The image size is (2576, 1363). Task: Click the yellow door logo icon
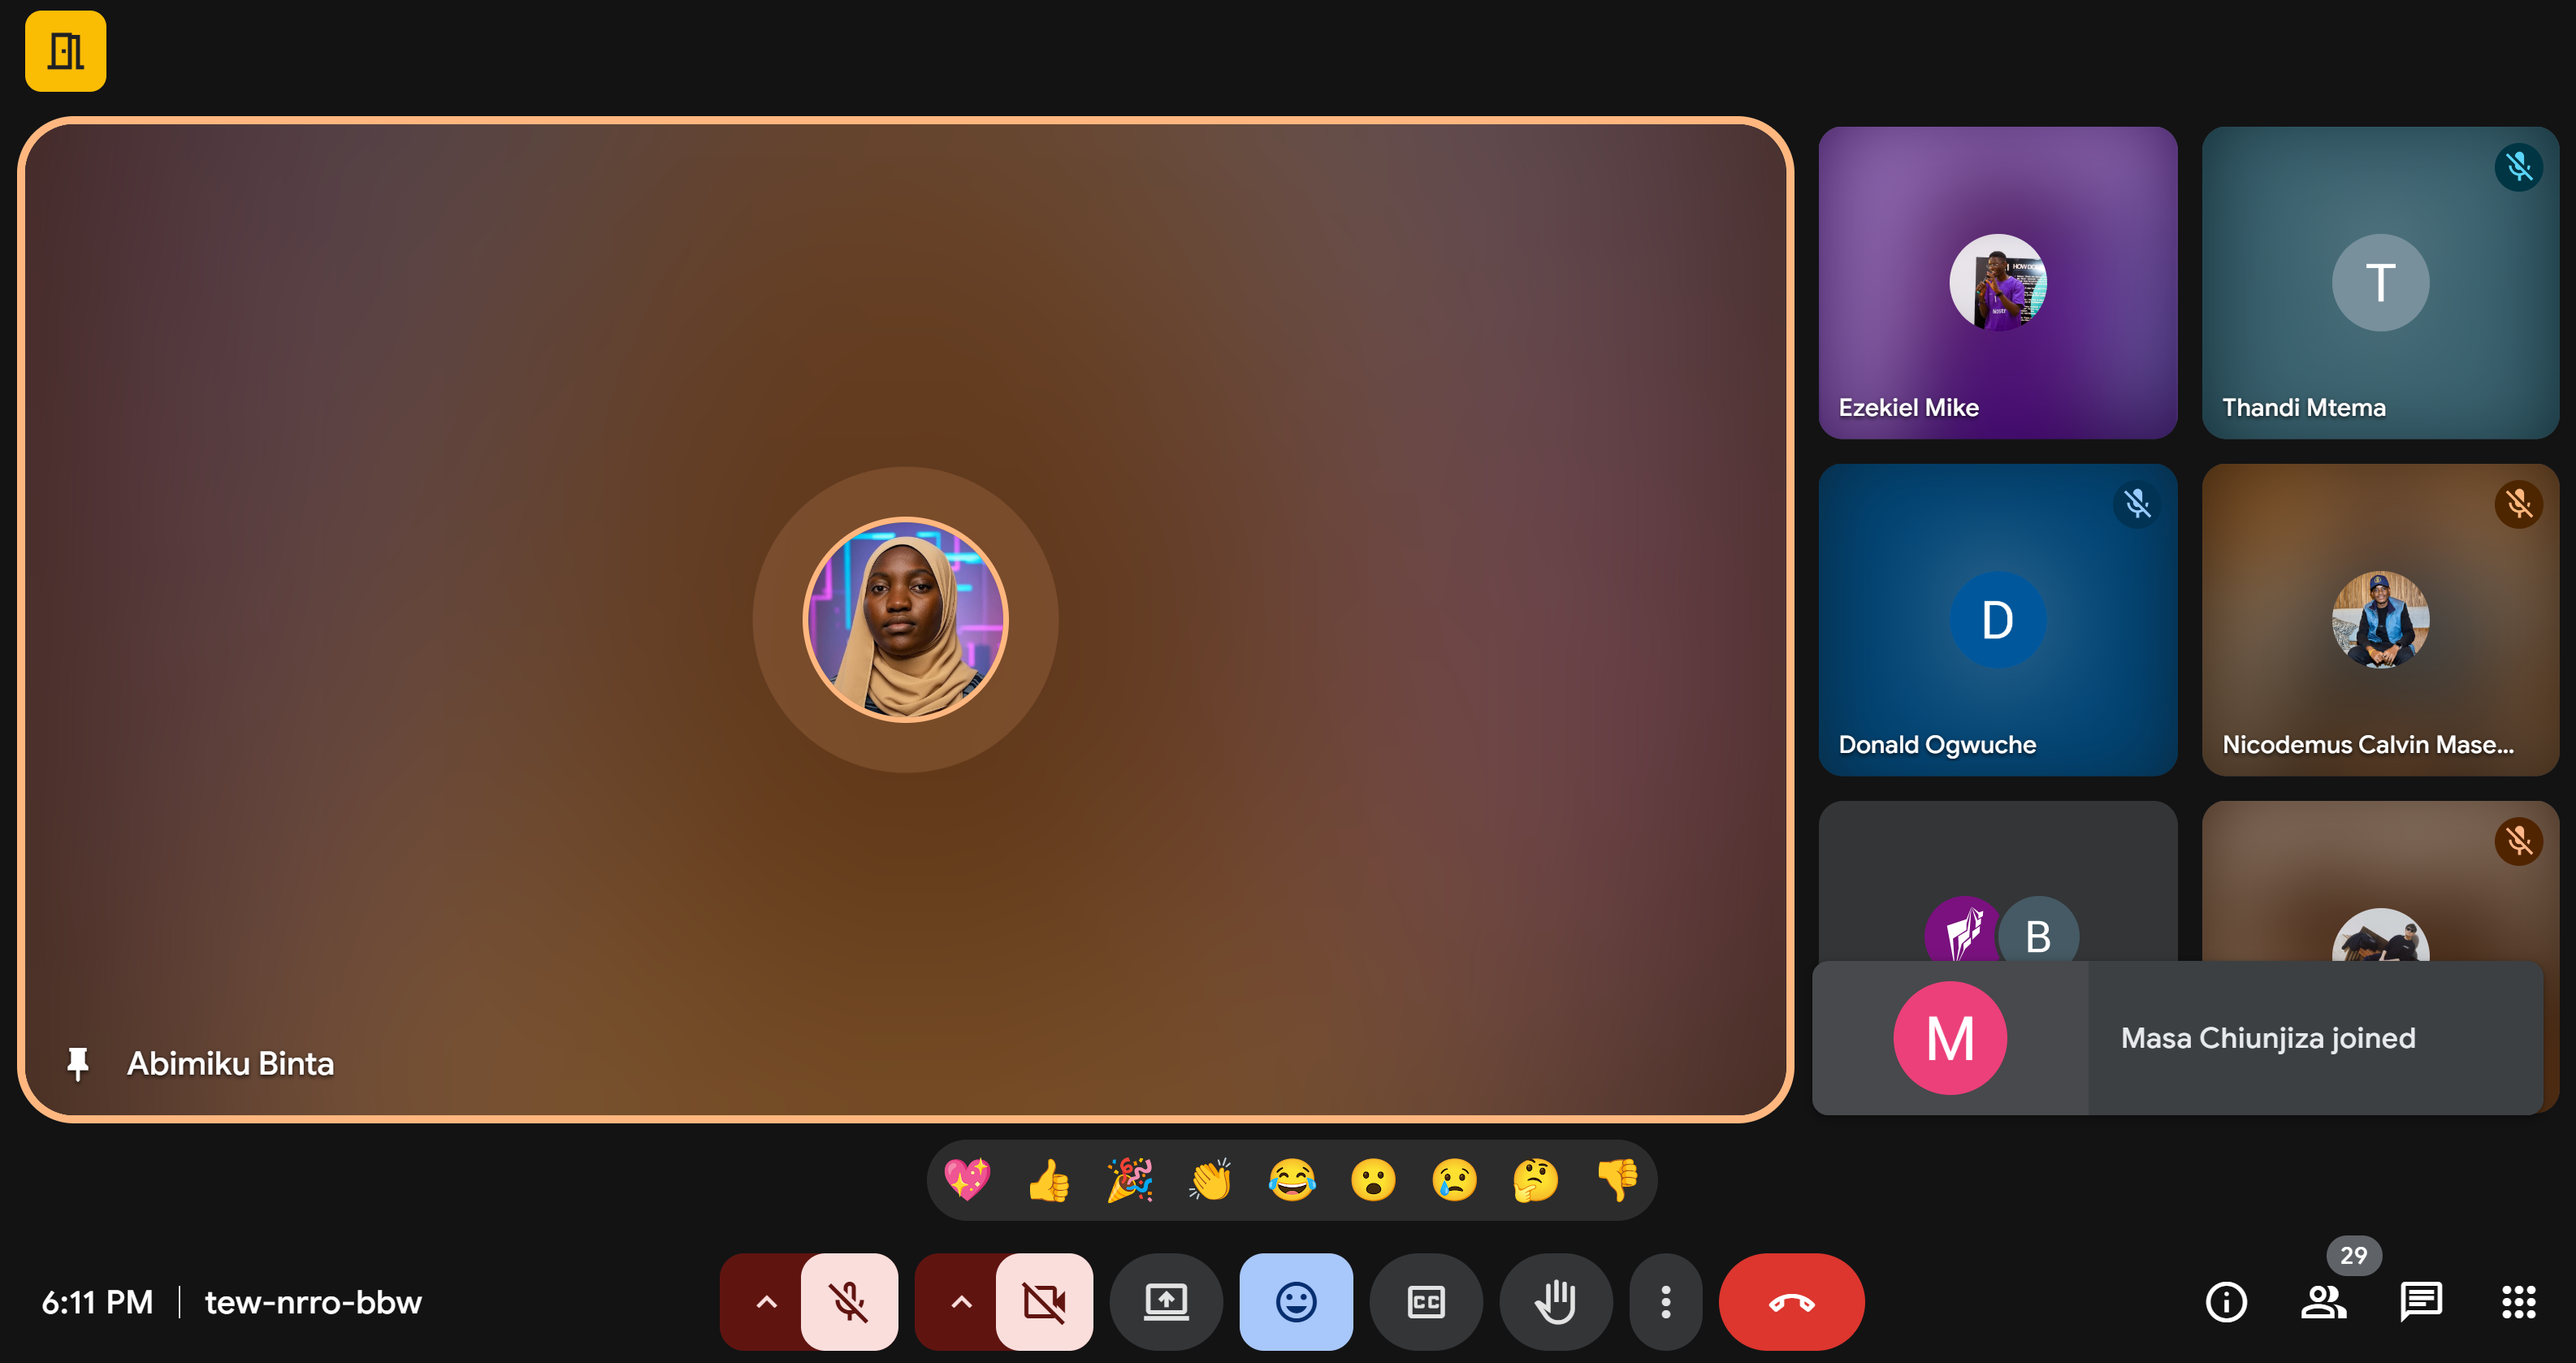pyautogui.click(x=65, y=51)
